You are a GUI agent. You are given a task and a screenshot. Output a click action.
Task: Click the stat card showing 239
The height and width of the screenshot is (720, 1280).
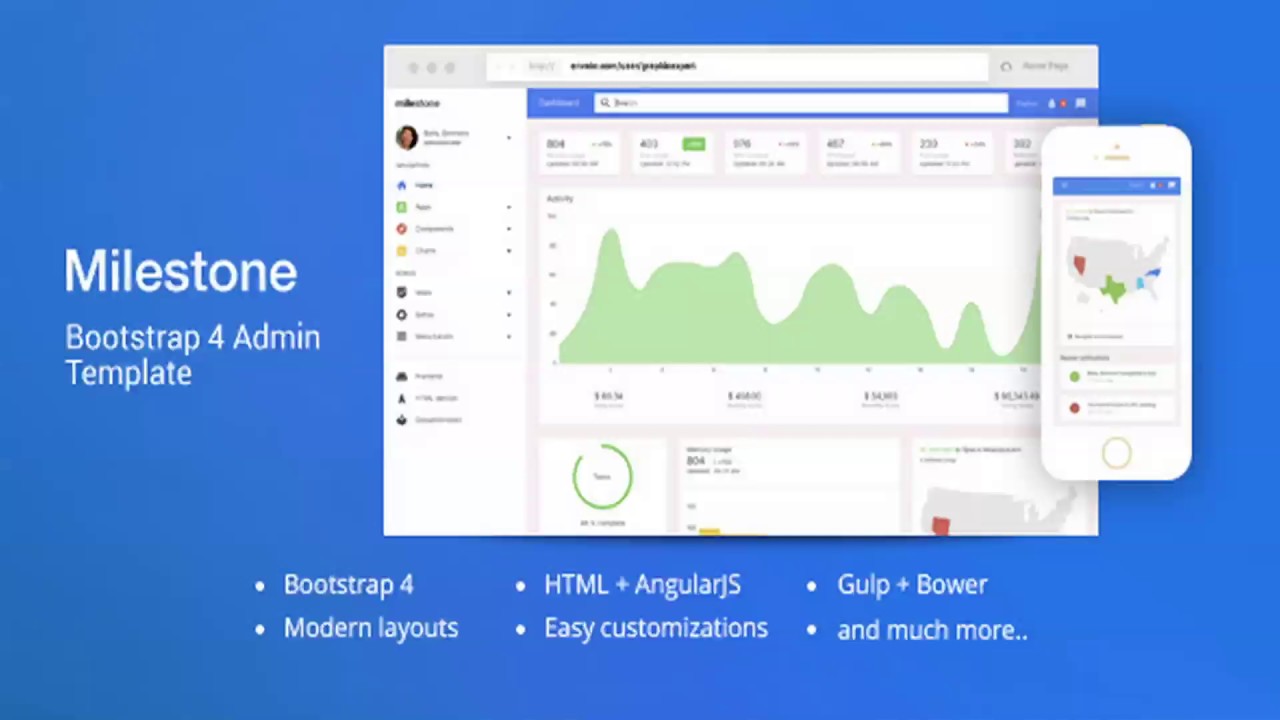click(951, 152)
